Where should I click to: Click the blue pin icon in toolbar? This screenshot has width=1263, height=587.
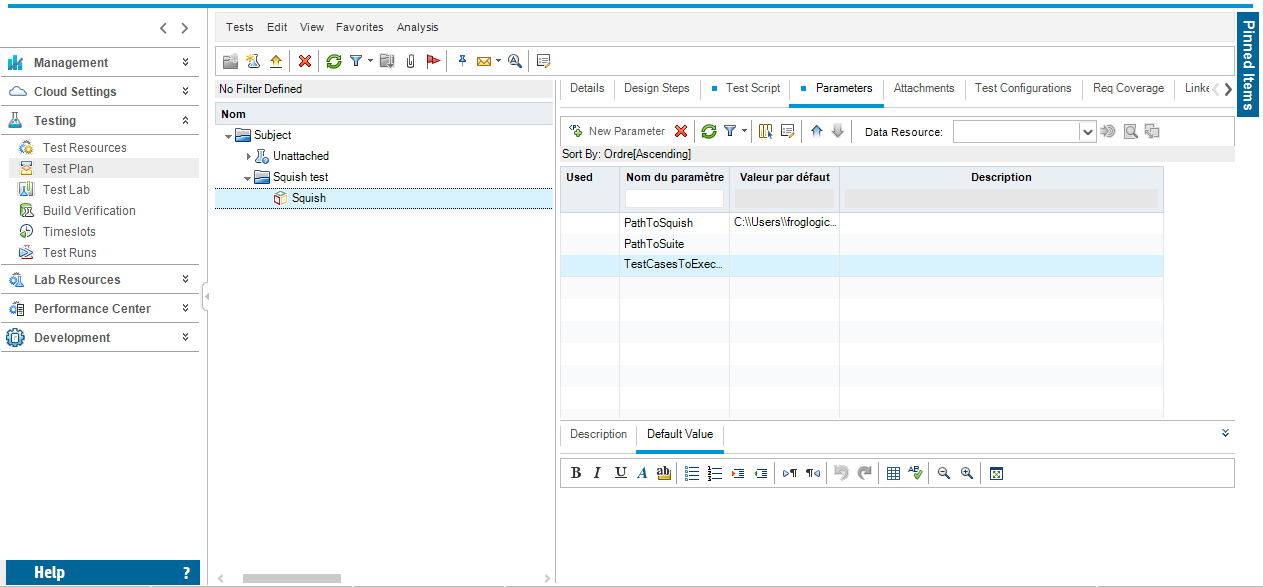point(462,61)
